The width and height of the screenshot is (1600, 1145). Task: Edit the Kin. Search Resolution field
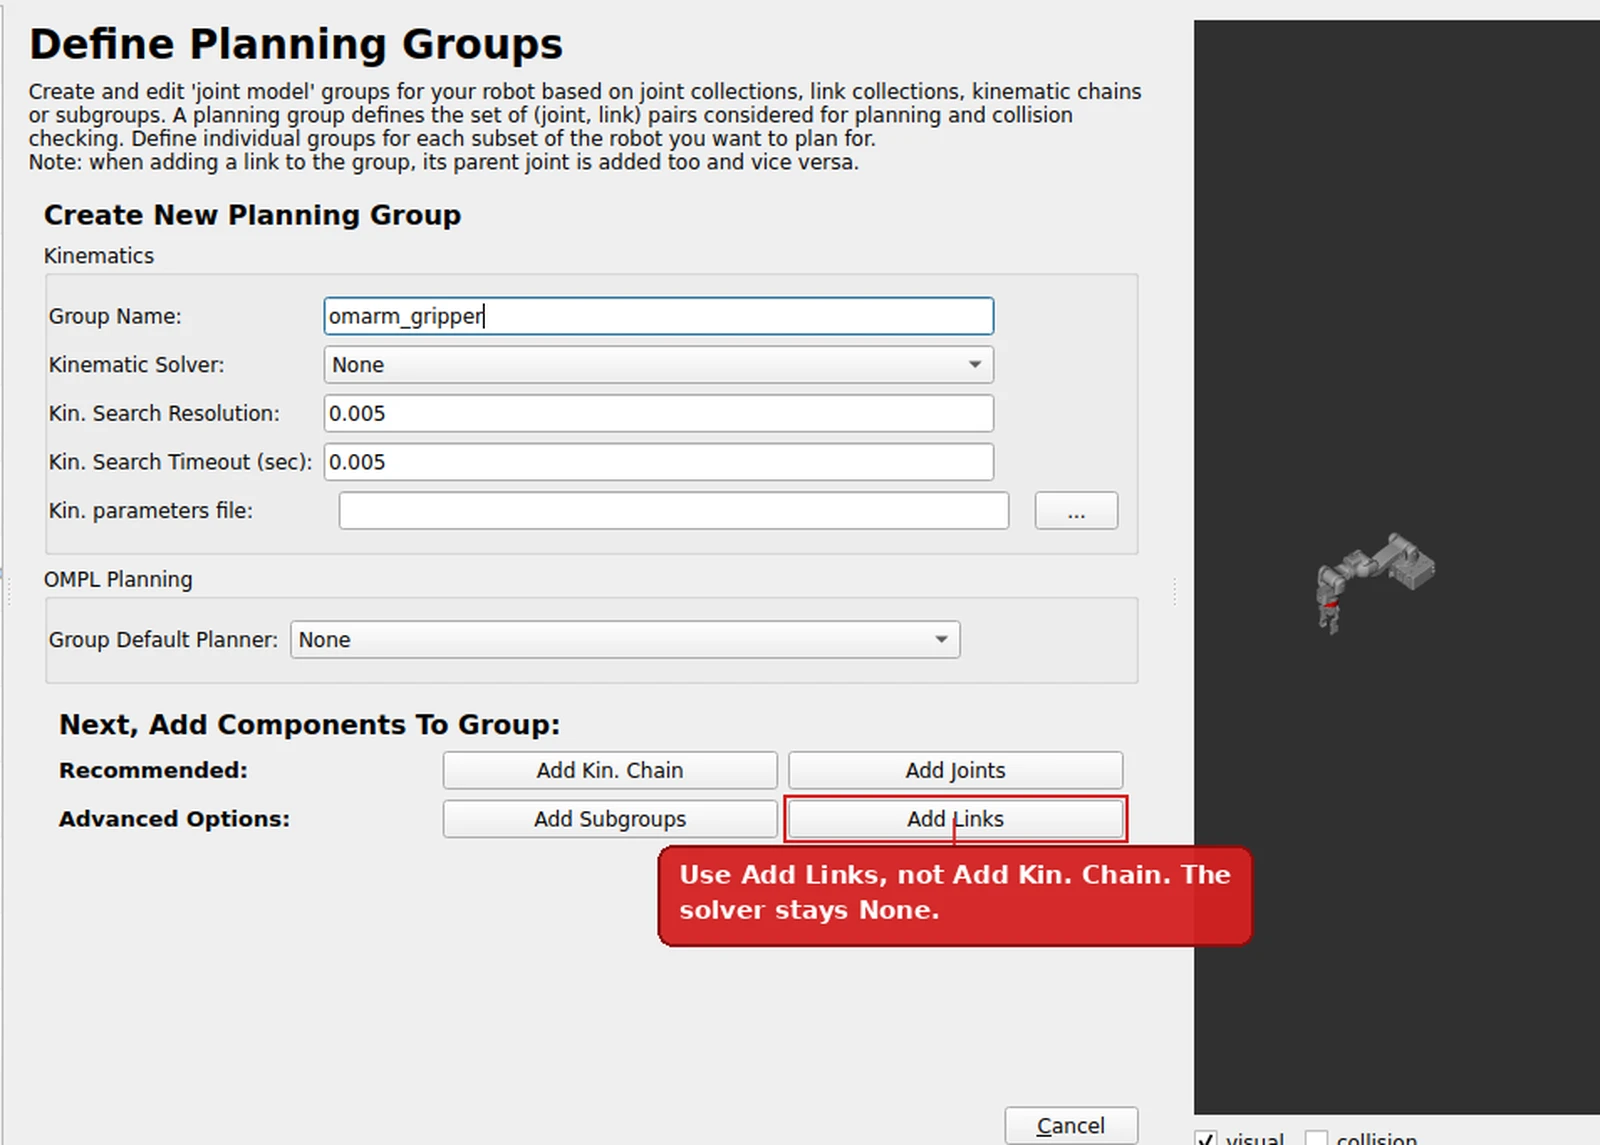coord(658,413)
